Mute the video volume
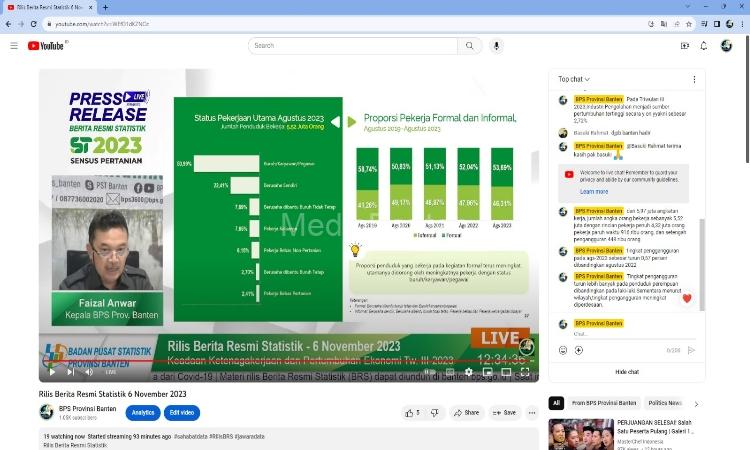This screenshot has height=450, width=750. 89,372
